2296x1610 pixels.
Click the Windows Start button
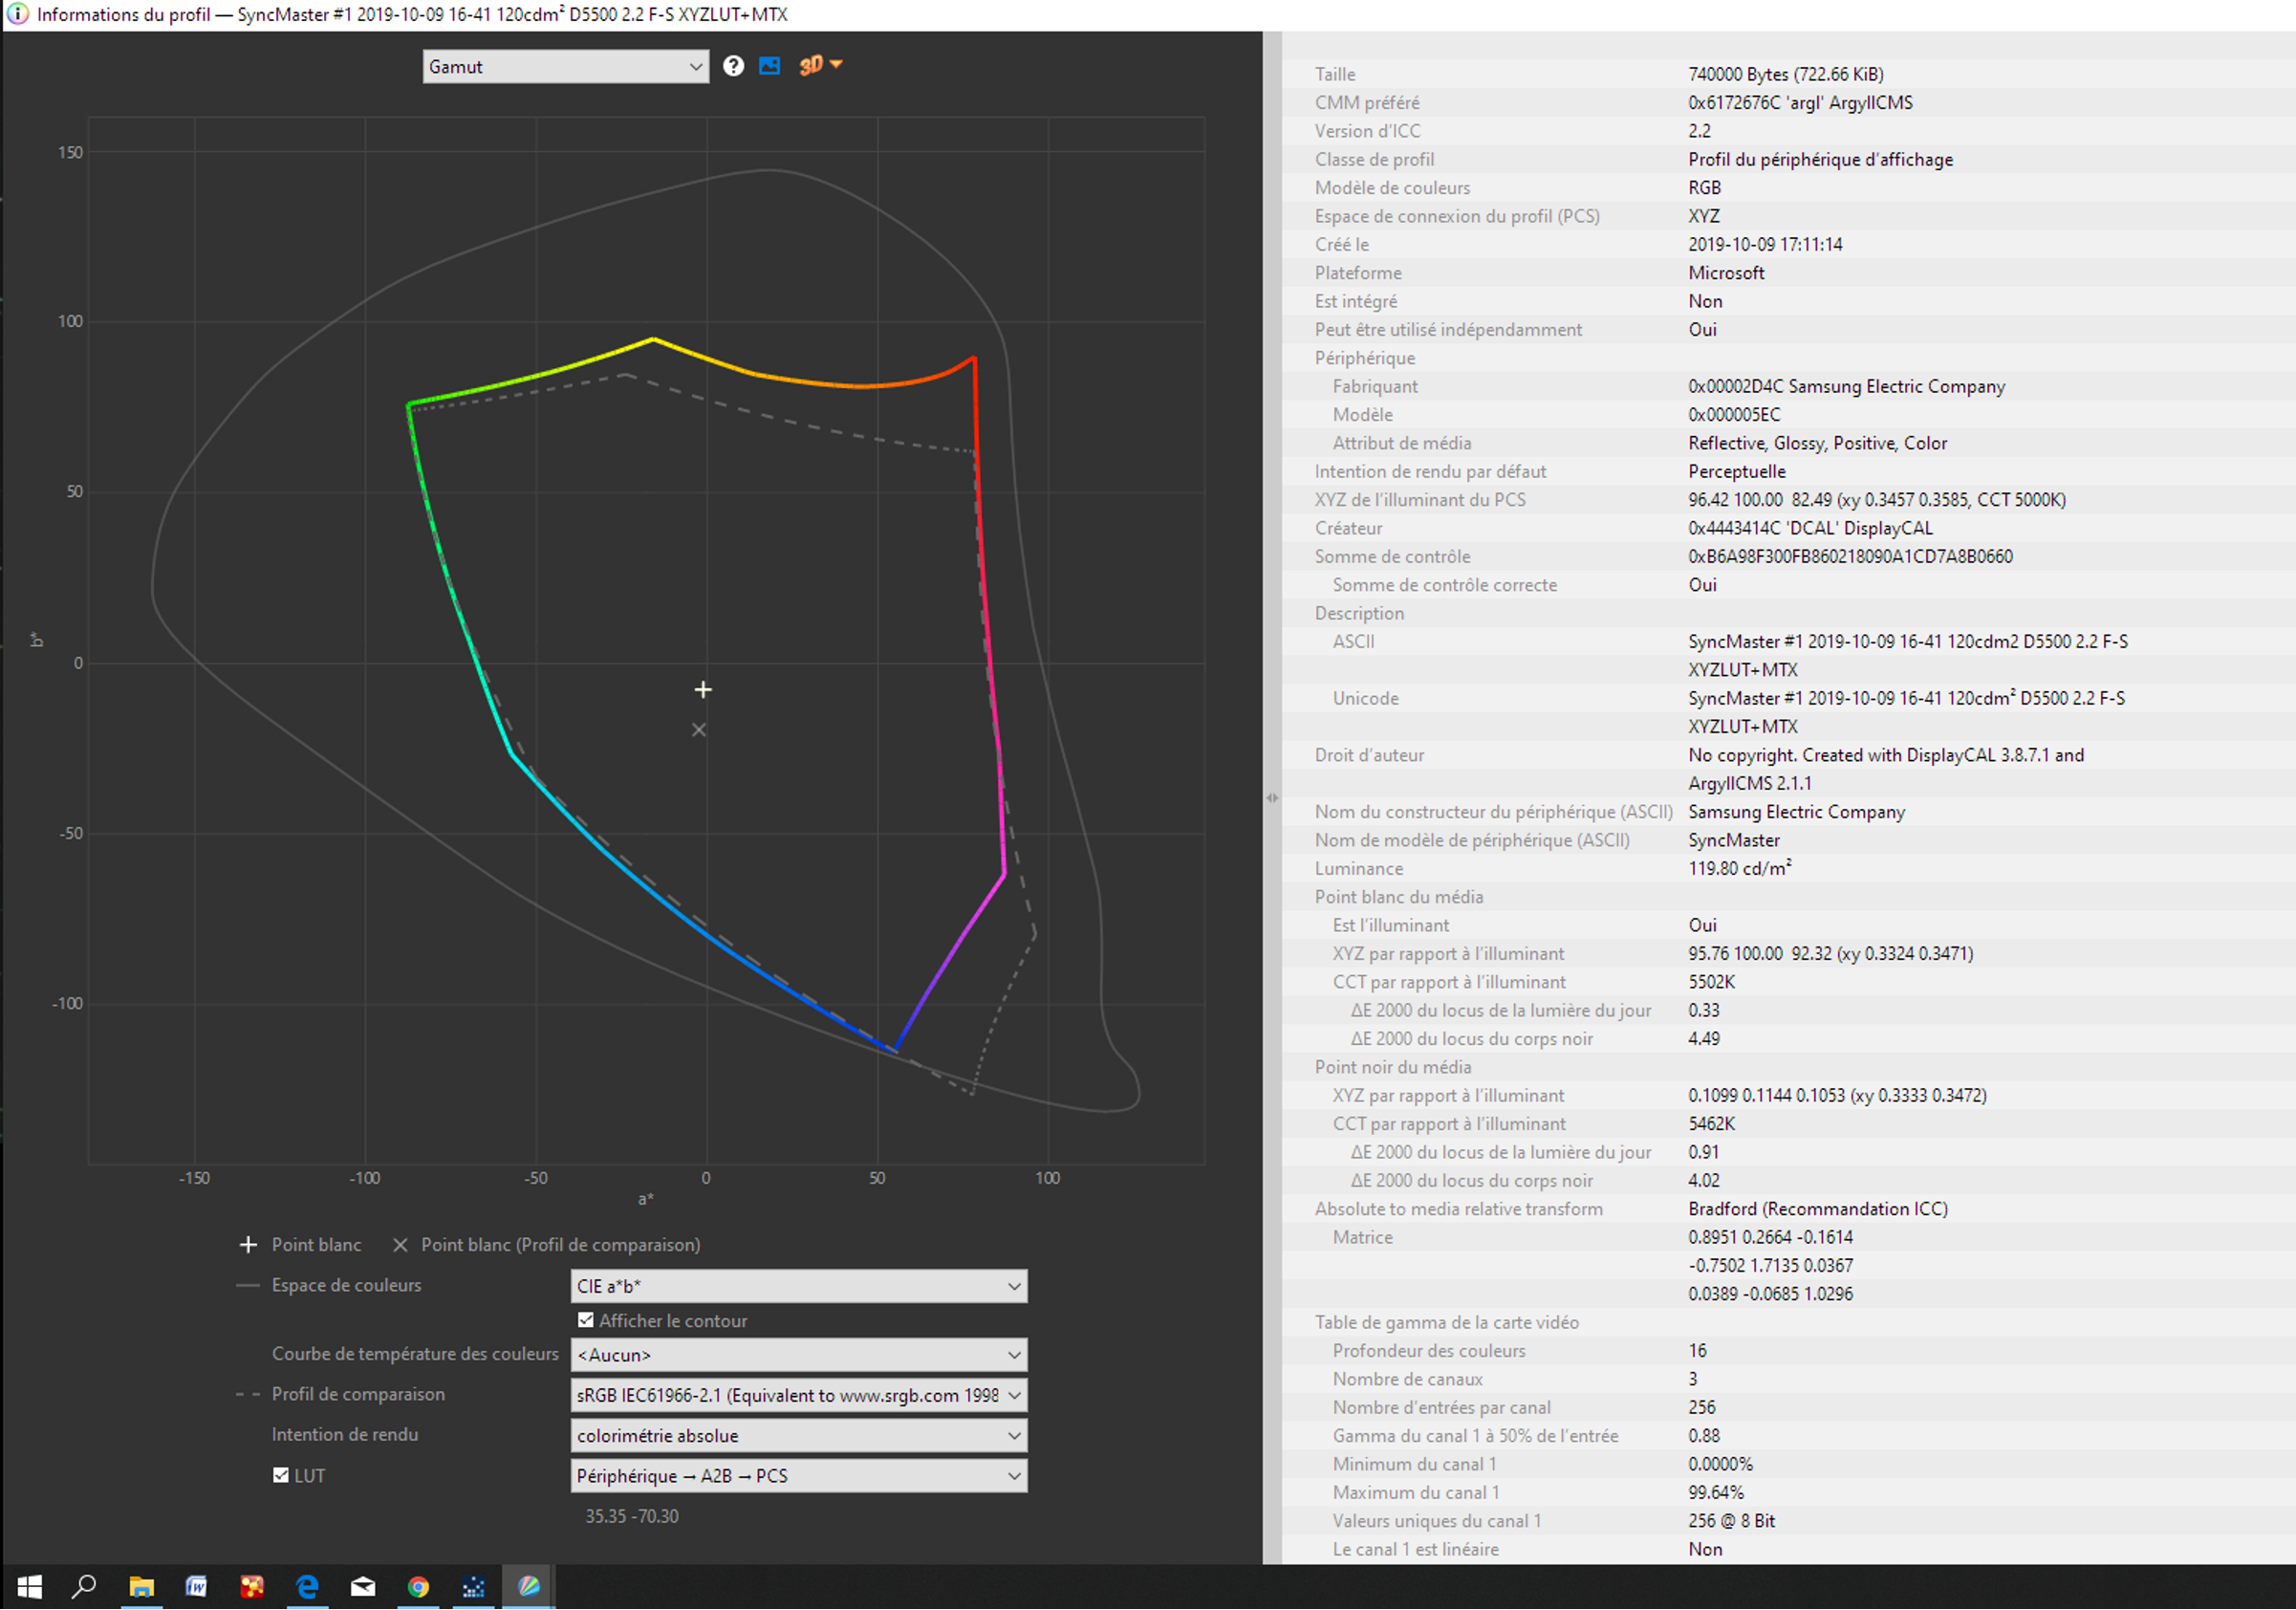coord(30,1586)
